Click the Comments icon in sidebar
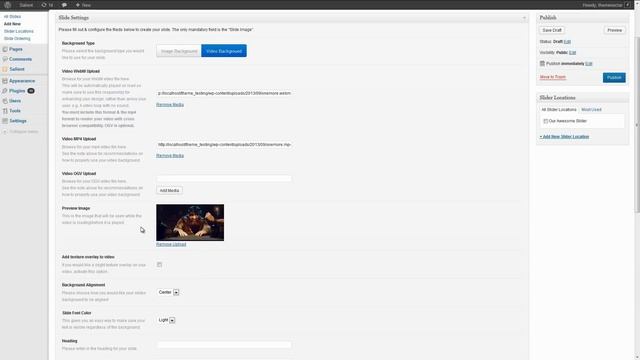This screenshot has height=360, width=640. coord(5,59)
